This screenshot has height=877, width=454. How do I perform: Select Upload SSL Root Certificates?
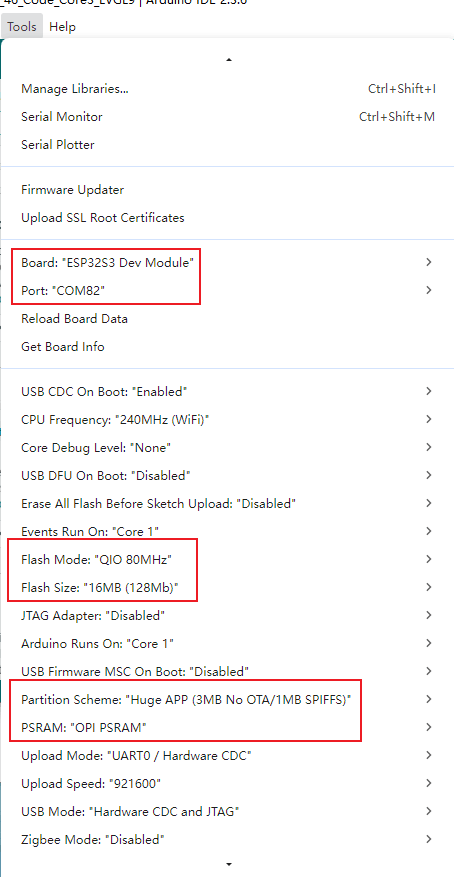(228, 218)
